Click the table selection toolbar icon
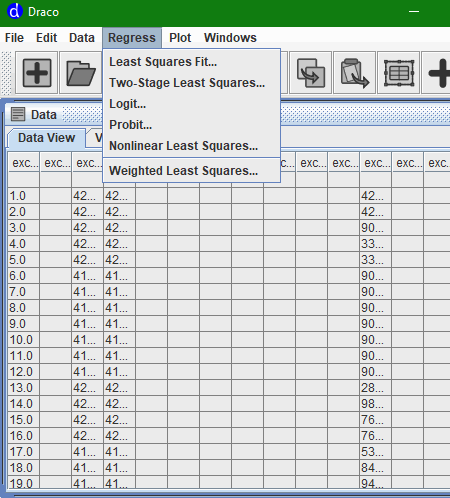This screenshot has width=450, height=498. coord(399,73)
